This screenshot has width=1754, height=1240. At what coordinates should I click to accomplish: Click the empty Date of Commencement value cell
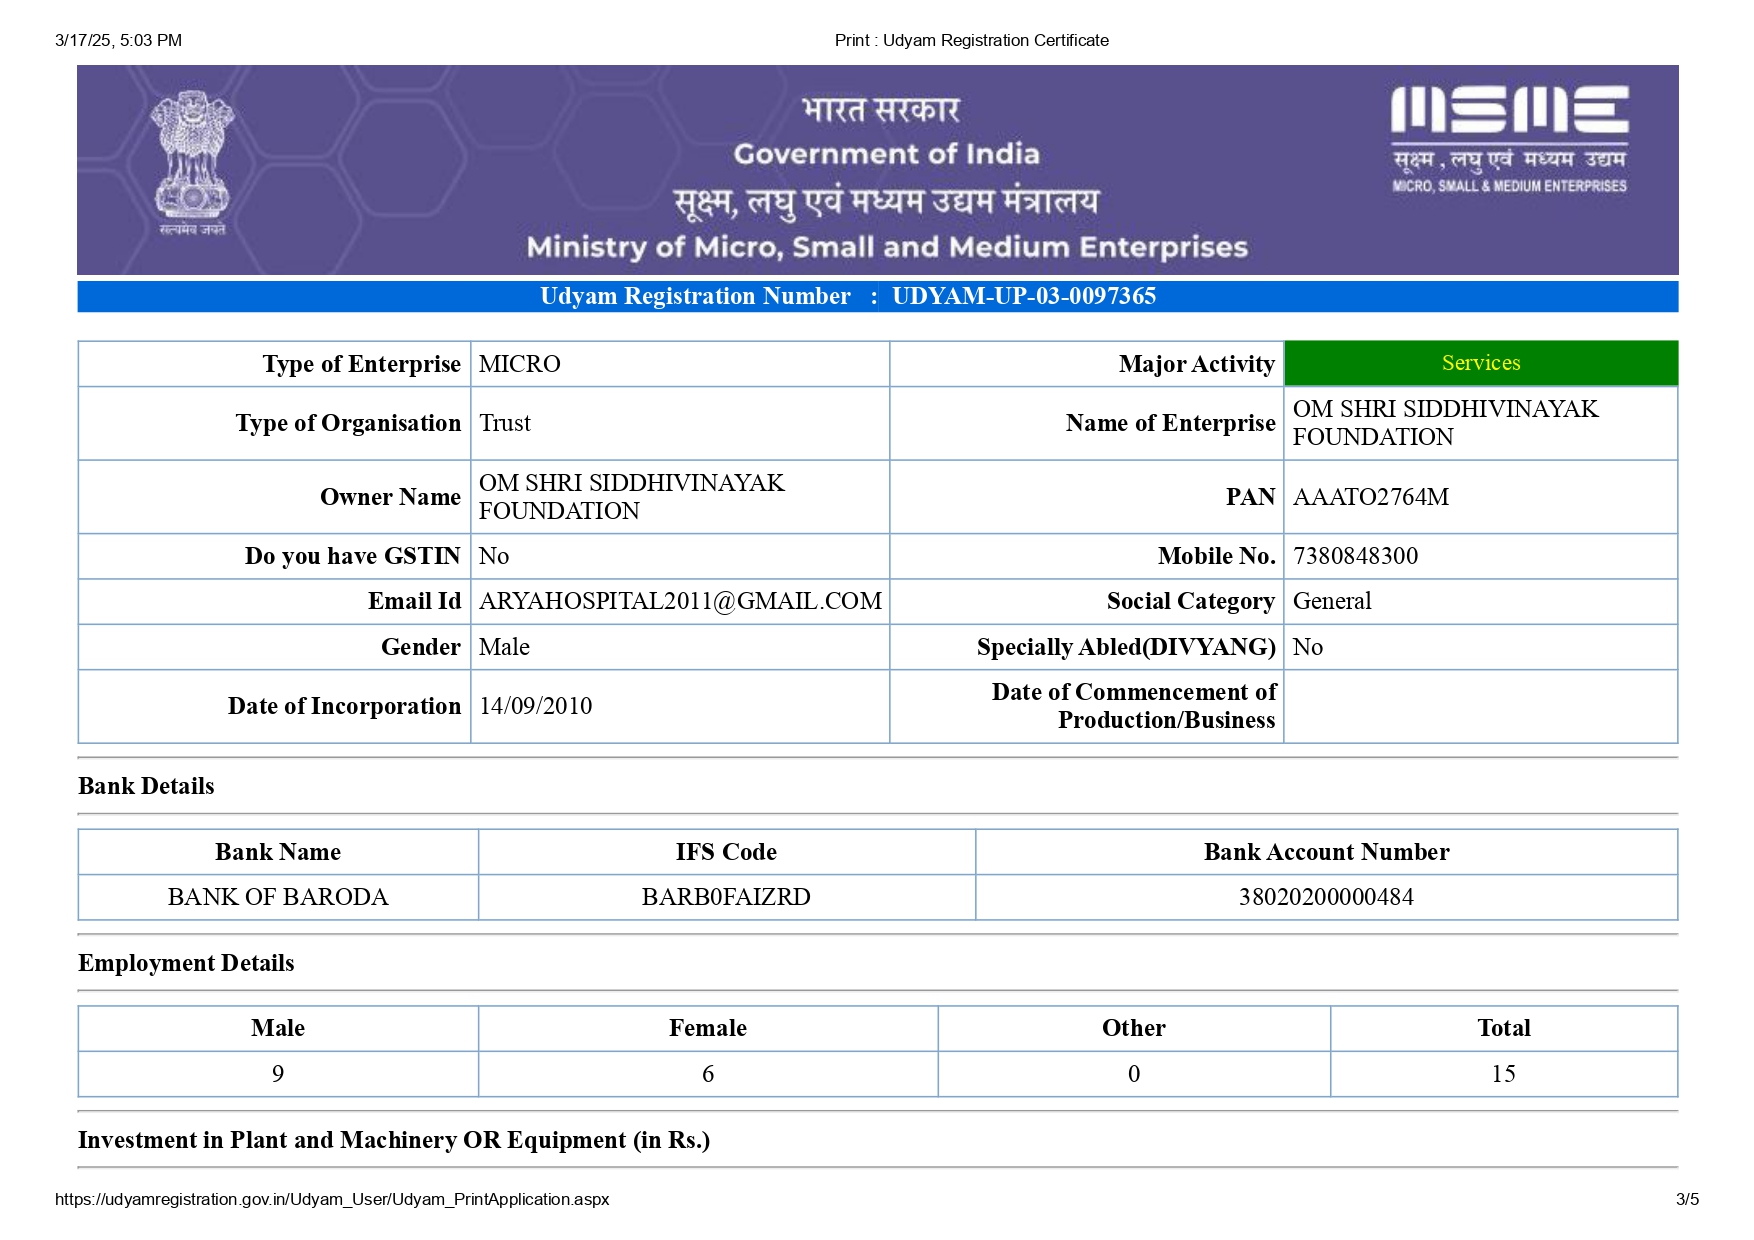[1480, 706]
